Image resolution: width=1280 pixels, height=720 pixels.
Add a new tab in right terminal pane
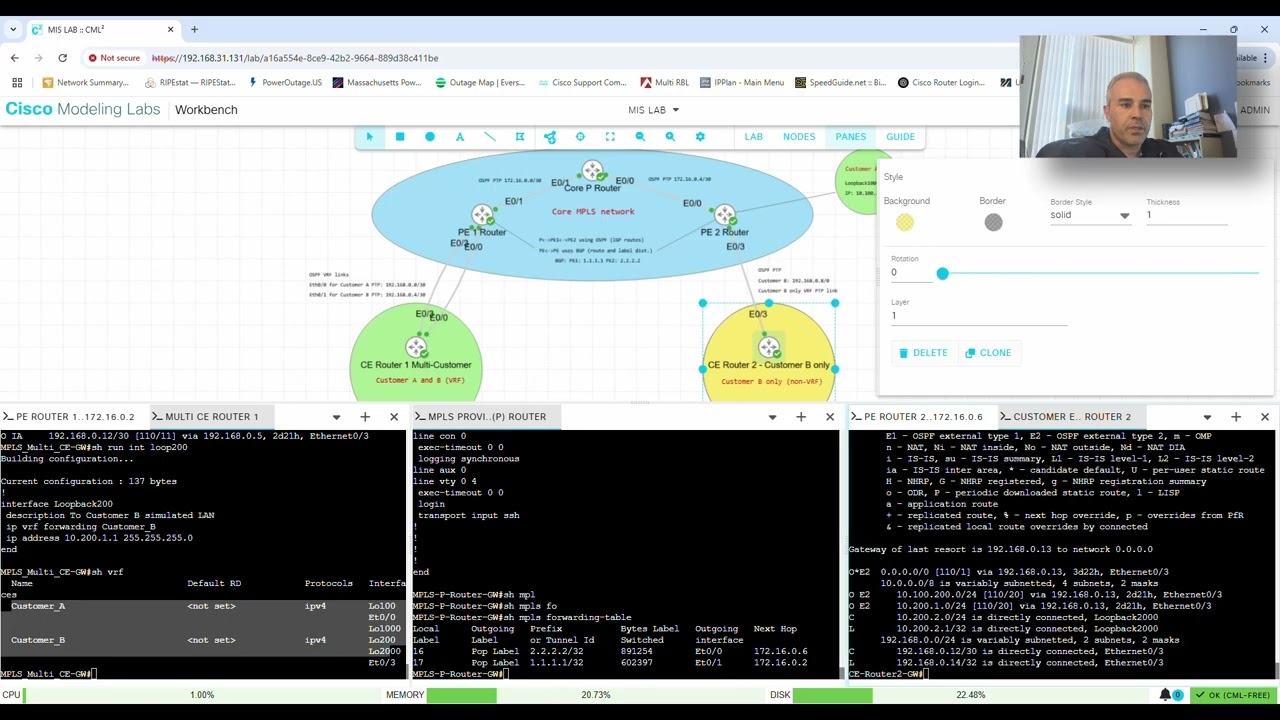(x=1236, y=416)
